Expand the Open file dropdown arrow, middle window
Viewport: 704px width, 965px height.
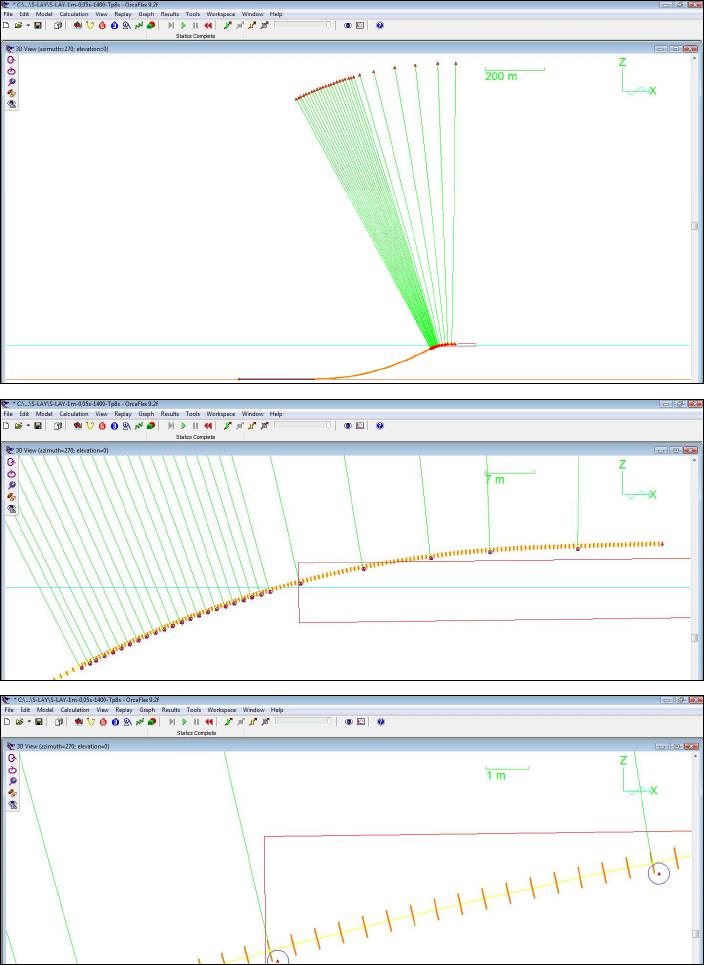[x=28, y=426]
